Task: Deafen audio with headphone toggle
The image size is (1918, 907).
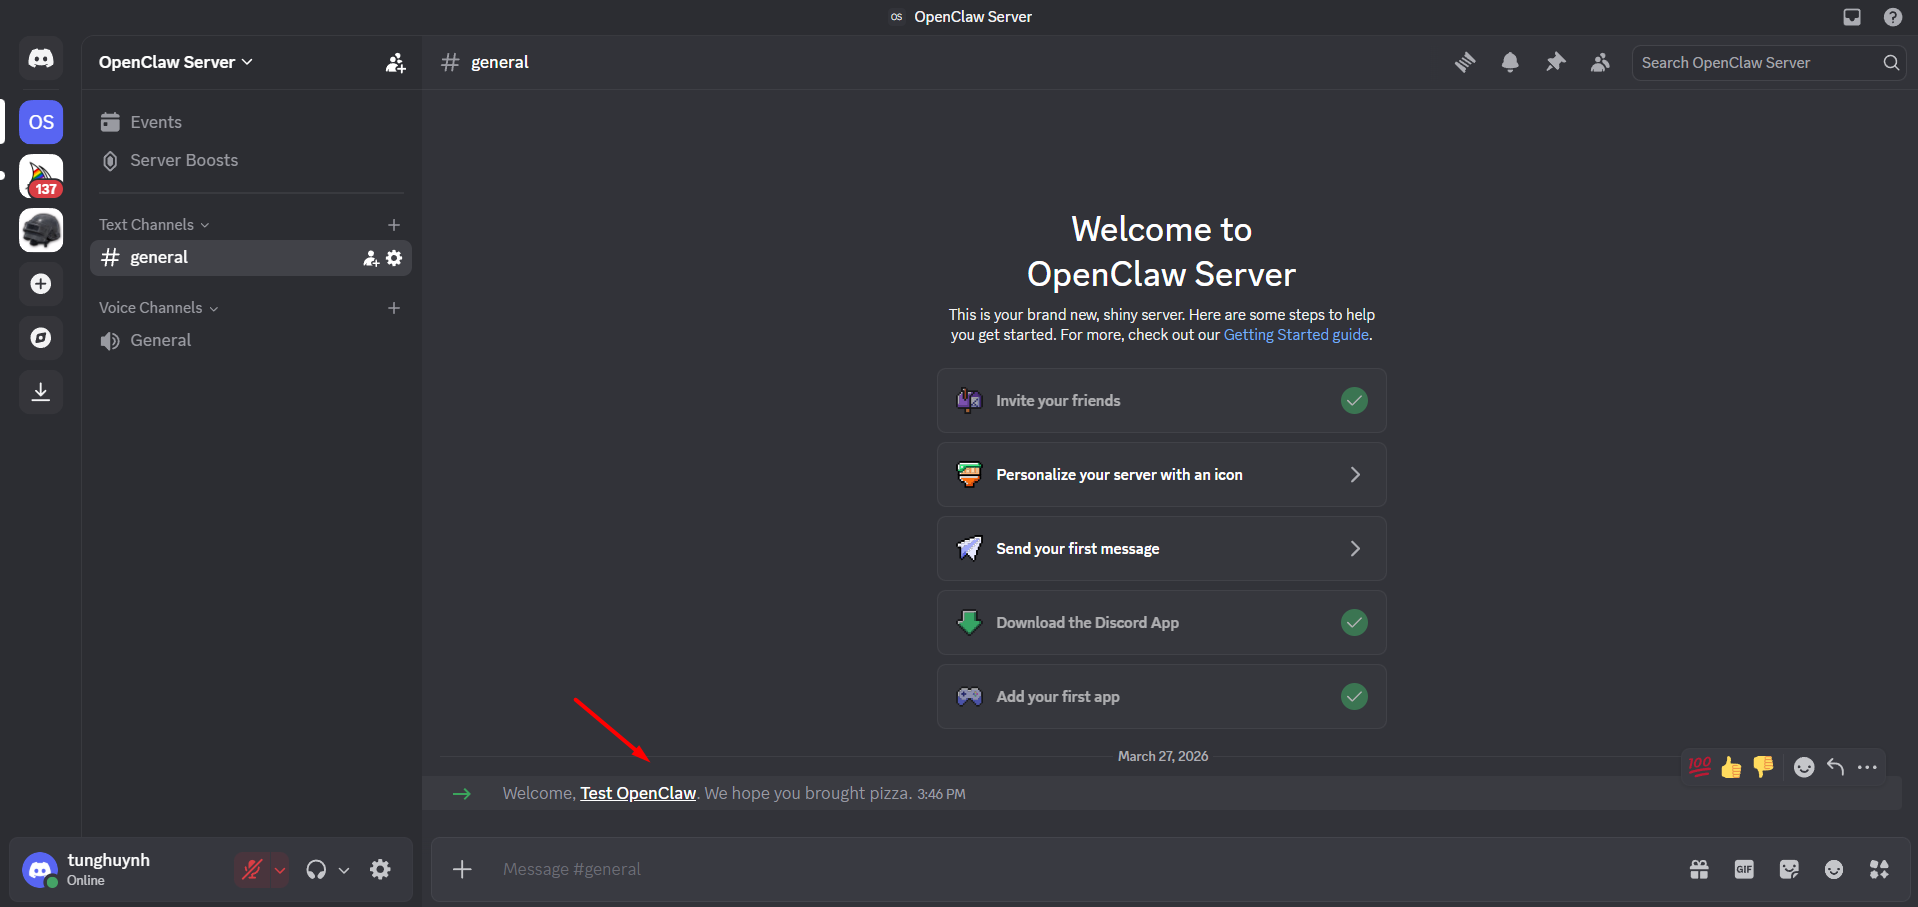Action: [318, 869]
